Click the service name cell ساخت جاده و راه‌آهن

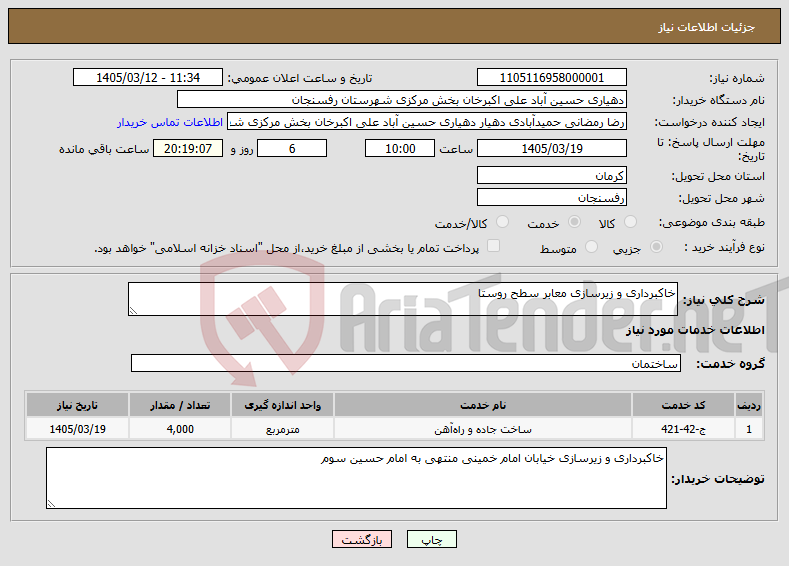coord(483,429)
